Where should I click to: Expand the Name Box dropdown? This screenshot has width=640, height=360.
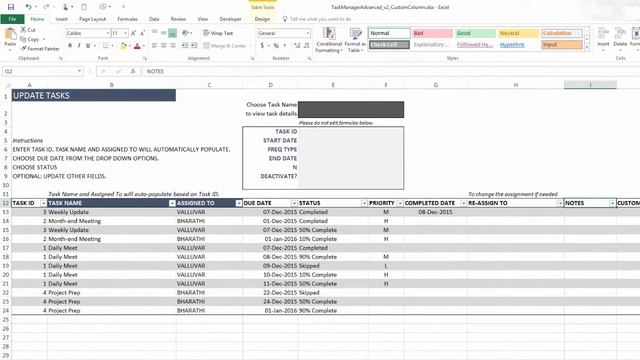[79, 71]
